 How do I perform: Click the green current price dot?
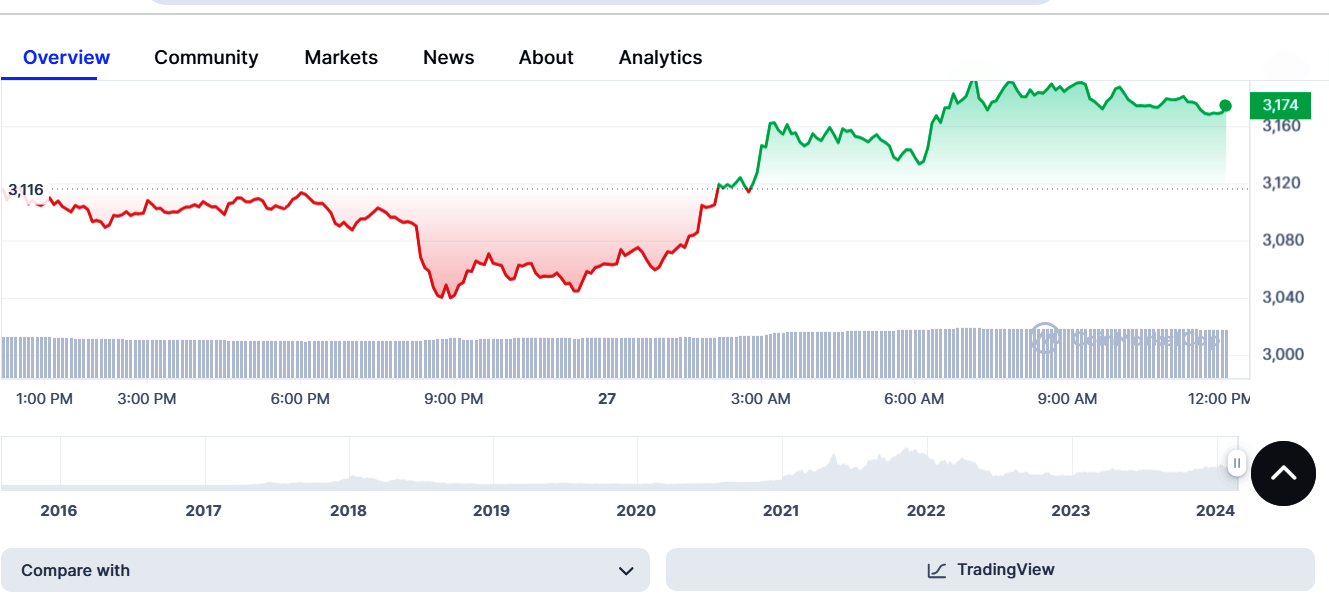1225,106
